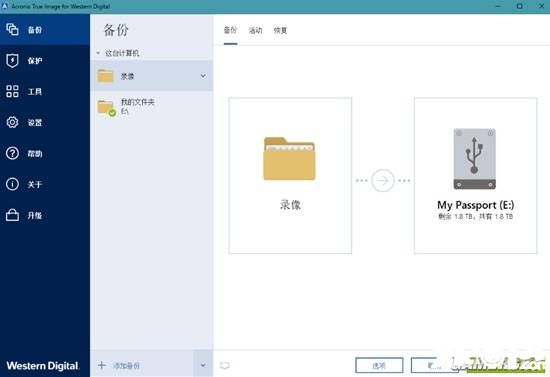Switch to the 活动 tab
550x377 pixels.
[255, 31]
